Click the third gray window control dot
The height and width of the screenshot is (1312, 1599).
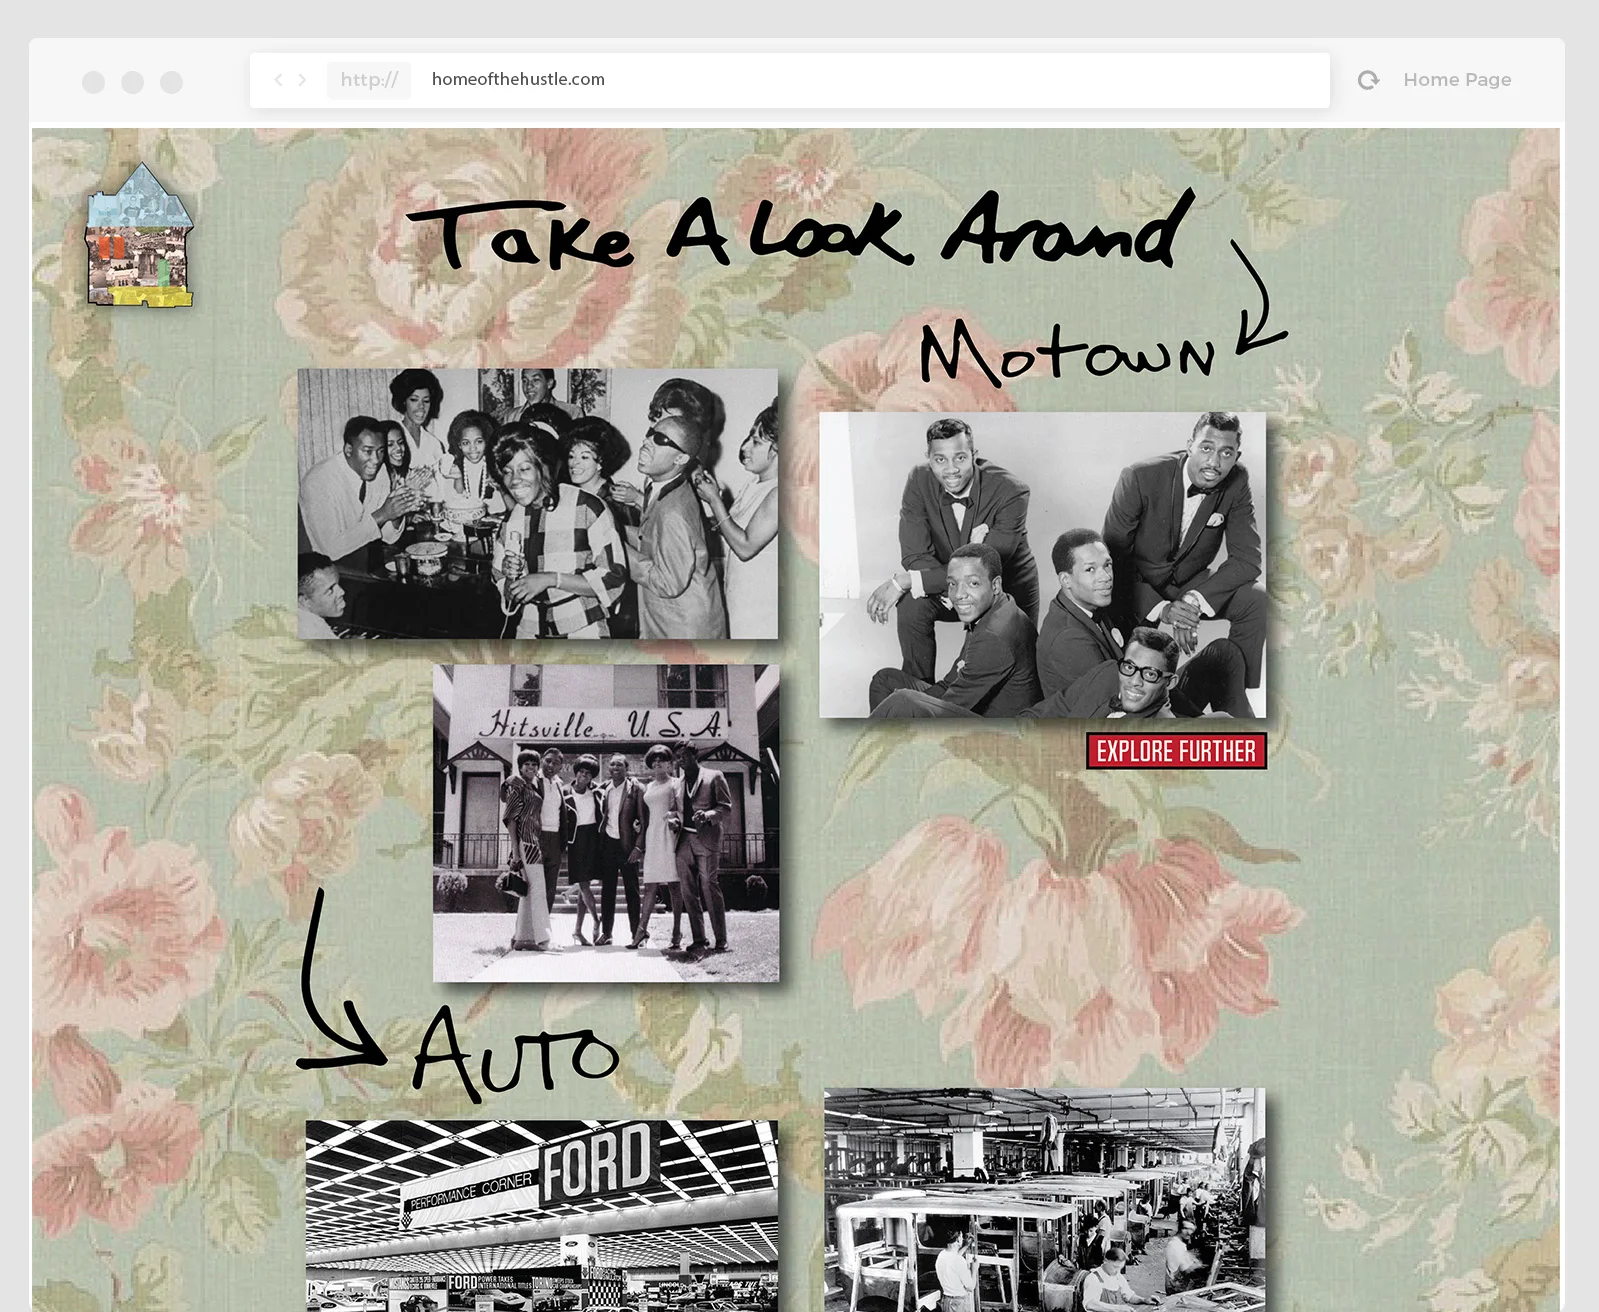click(x=172, y=82)
